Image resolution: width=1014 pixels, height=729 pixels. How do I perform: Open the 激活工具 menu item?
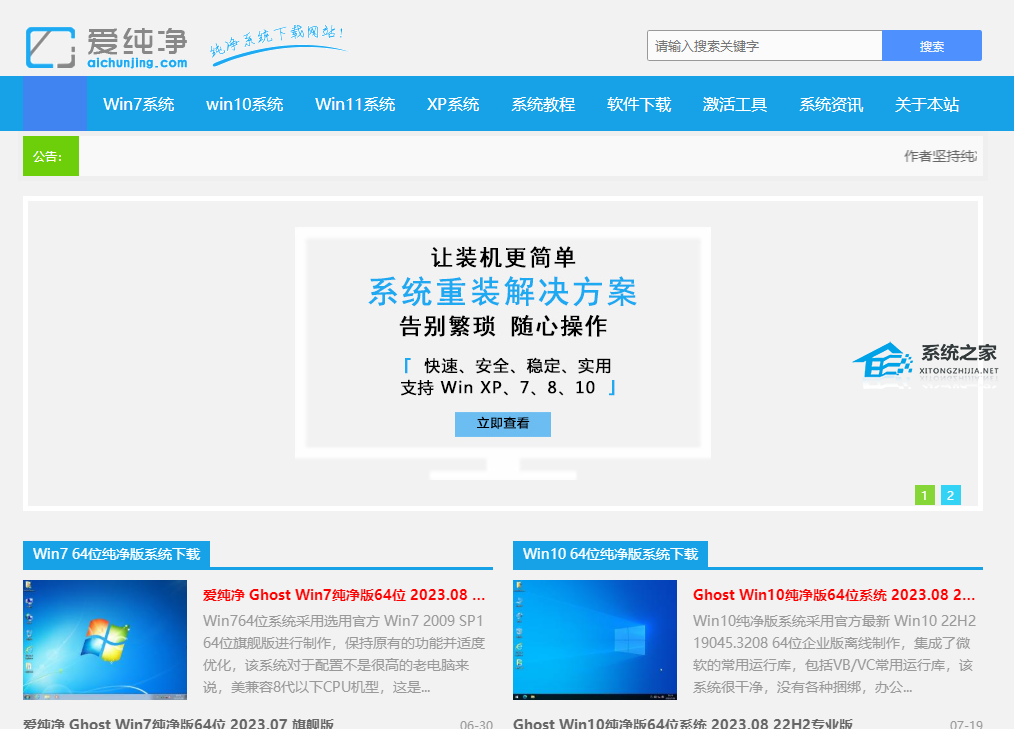pos(735,104)
